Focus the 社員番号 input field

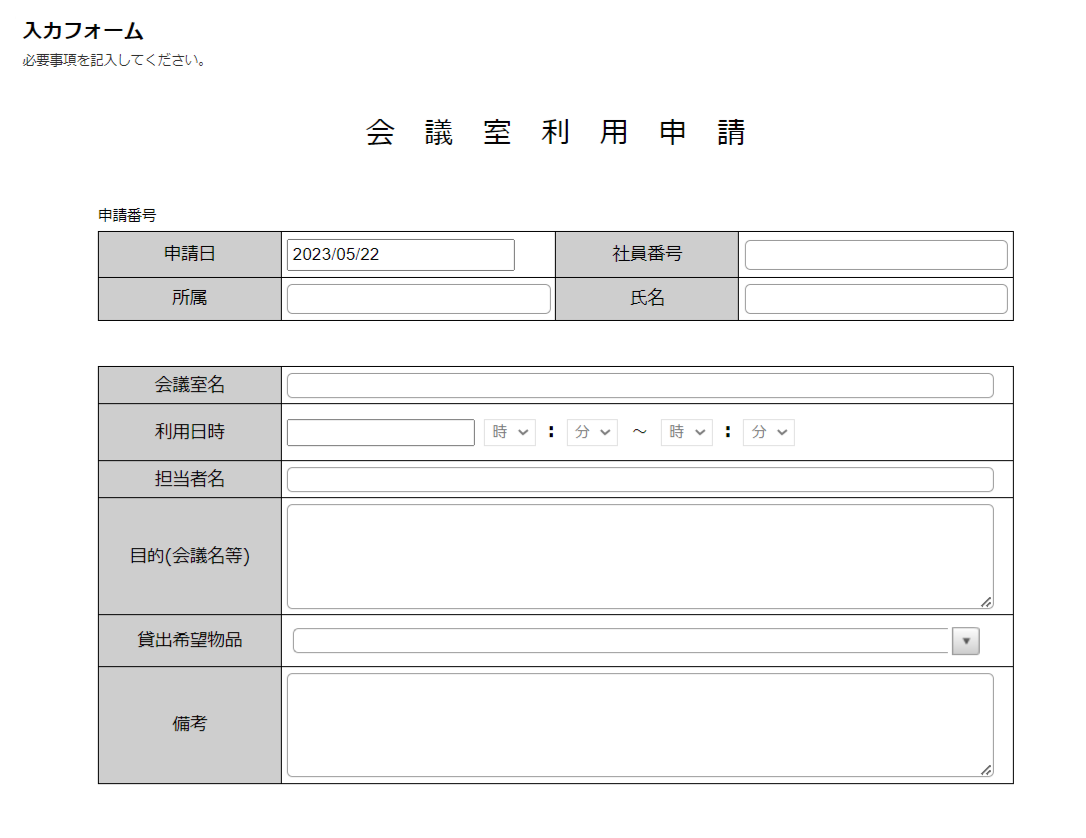pos(875,255)
